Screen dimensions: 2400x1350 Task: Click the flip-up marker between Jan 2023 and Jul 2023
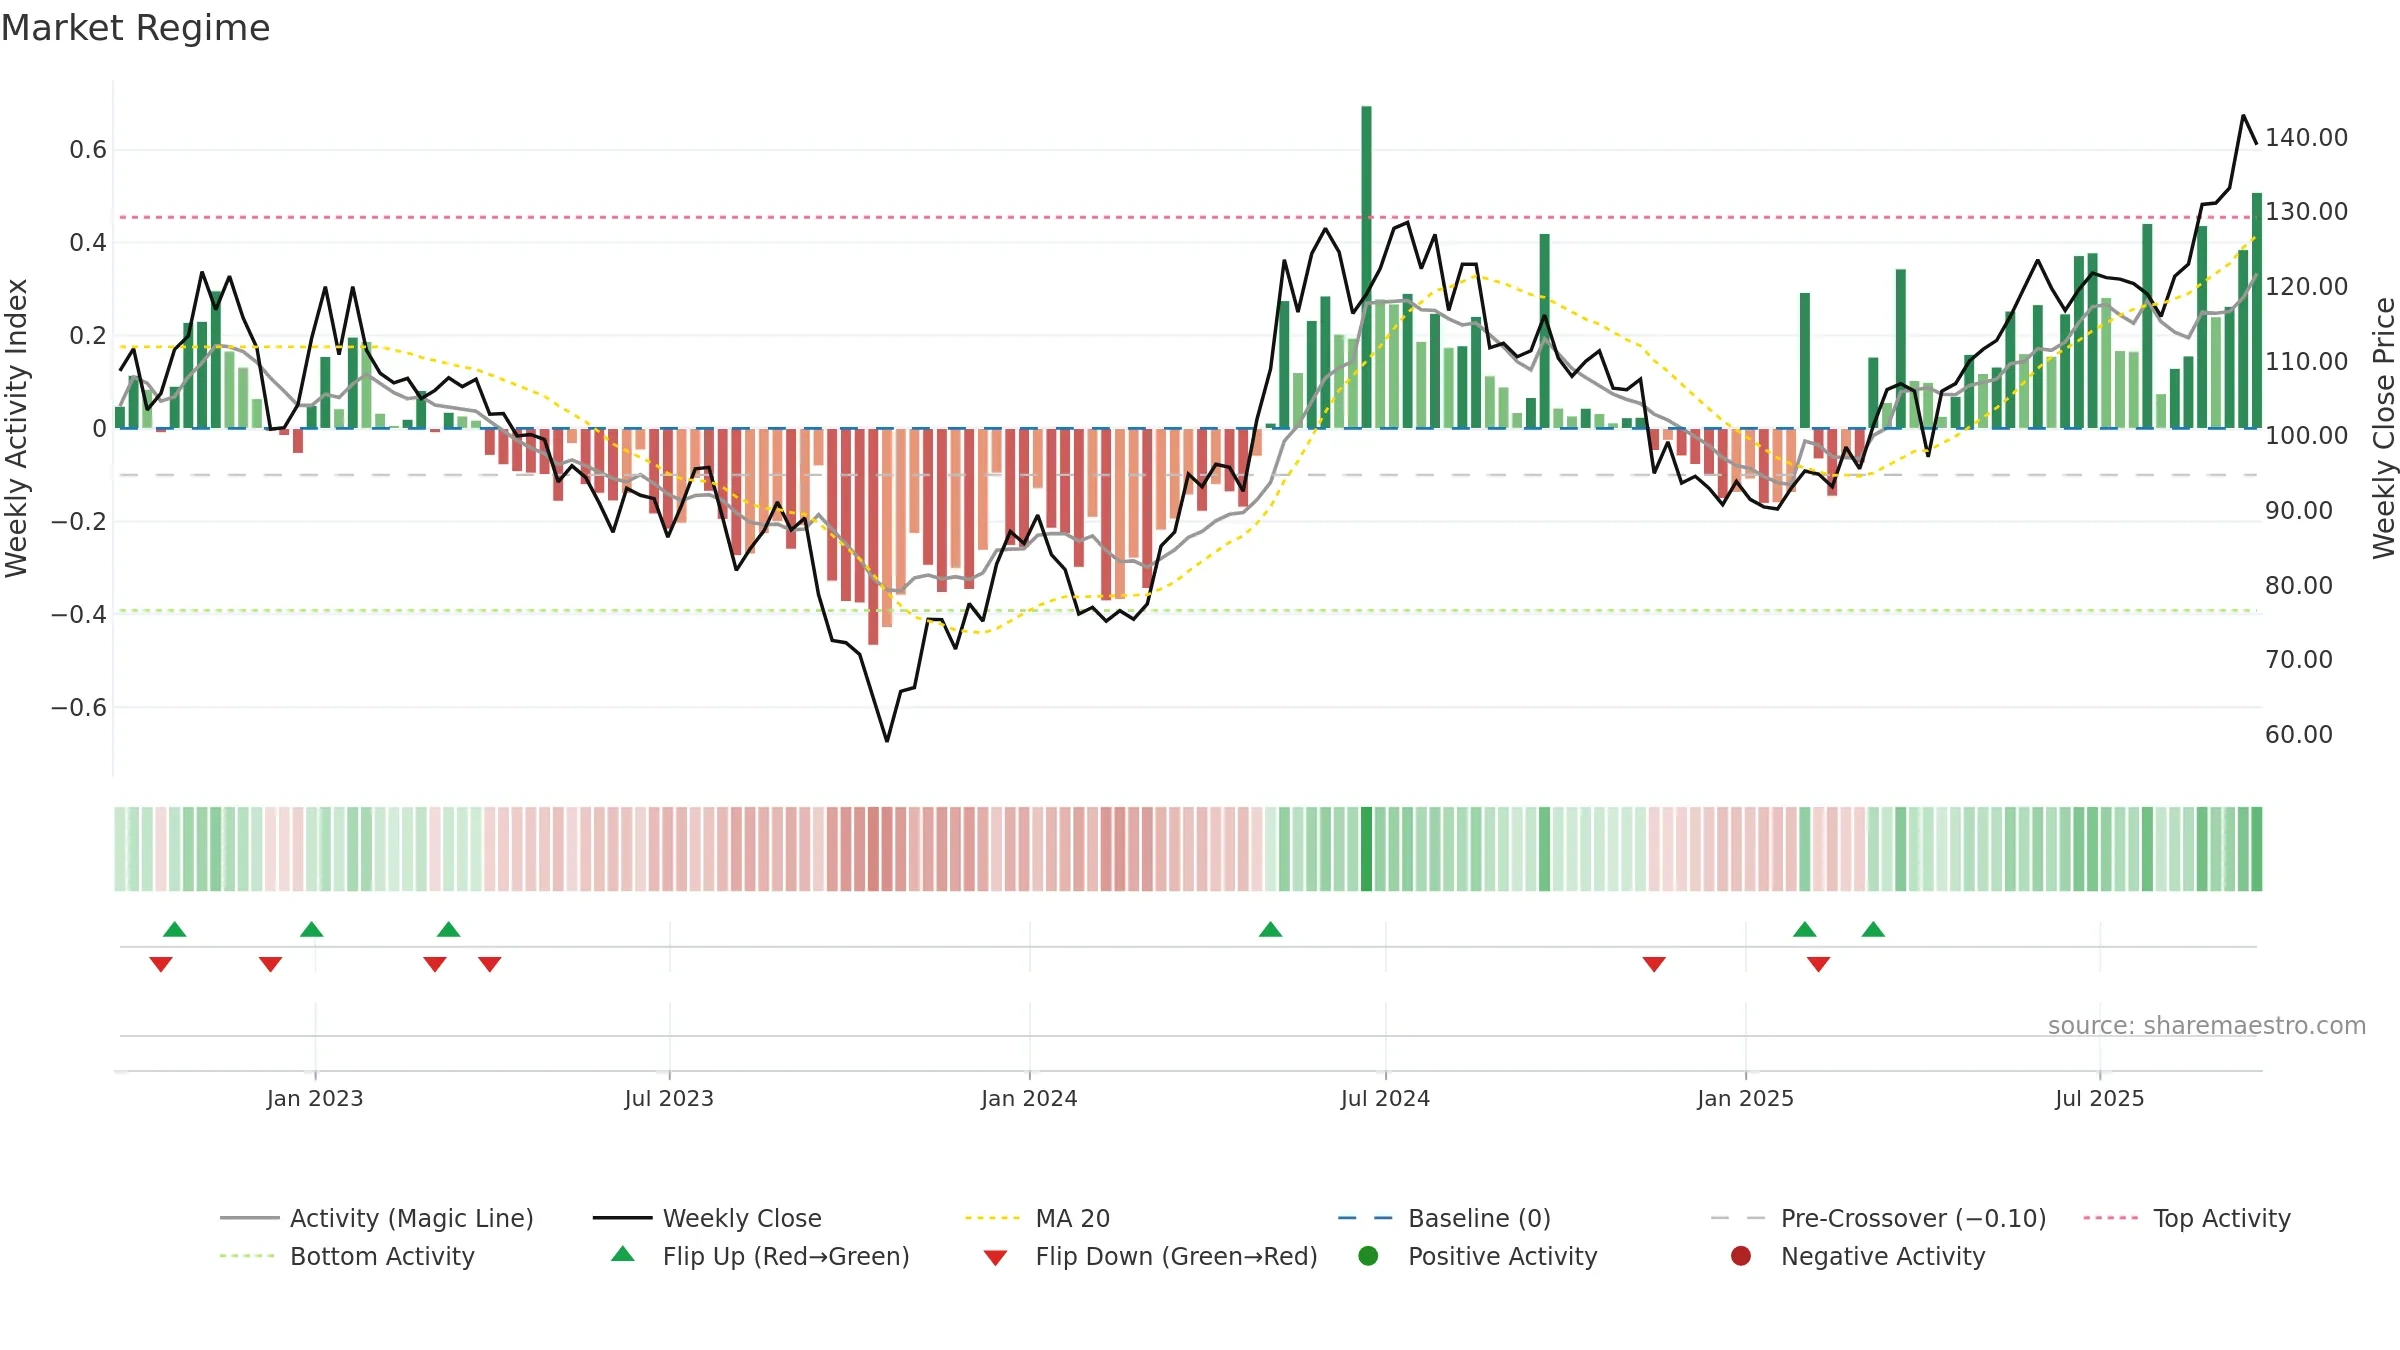(x=449, y=929)
